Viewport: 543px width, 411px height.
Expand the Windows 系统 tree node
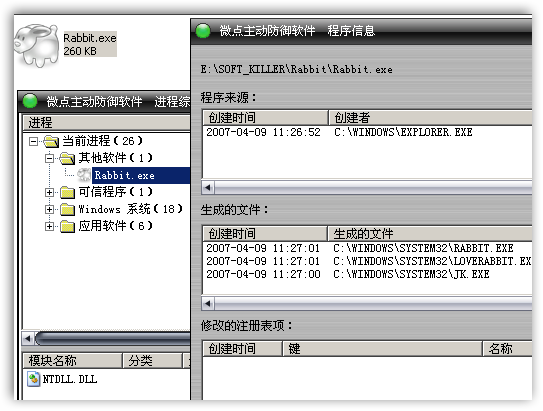[x=50, y=209]
